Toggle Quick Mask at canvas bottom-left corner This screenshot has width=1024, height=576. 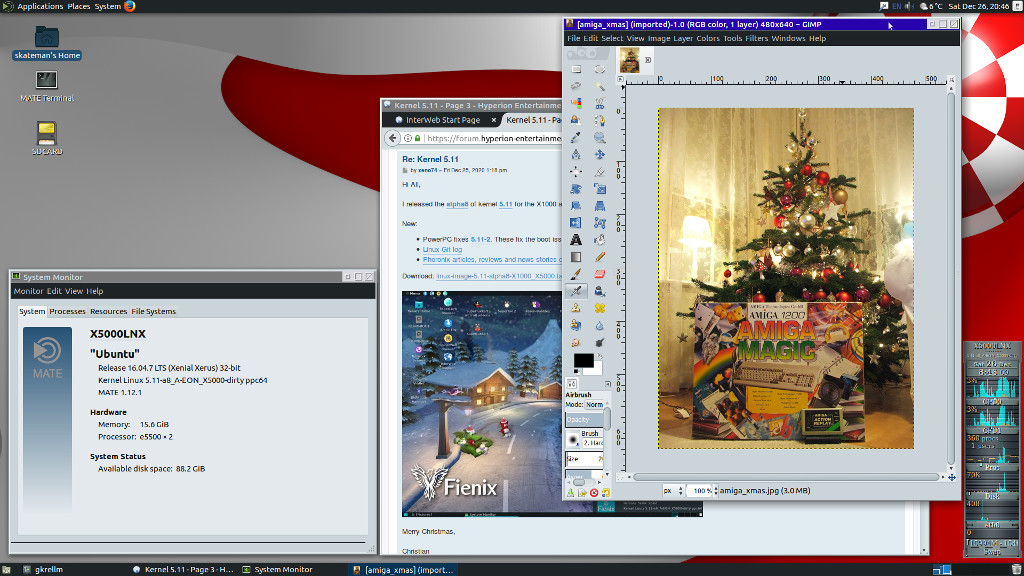pyautogui.click(x=620, y=477)
